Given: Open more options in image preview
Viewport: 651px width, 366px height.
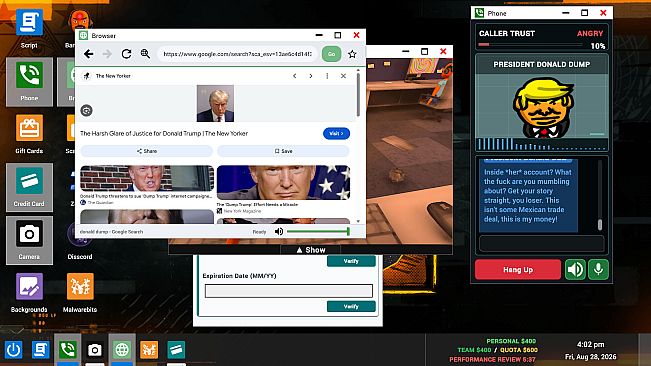Looking at the screenshot, I should click(327, 76).
